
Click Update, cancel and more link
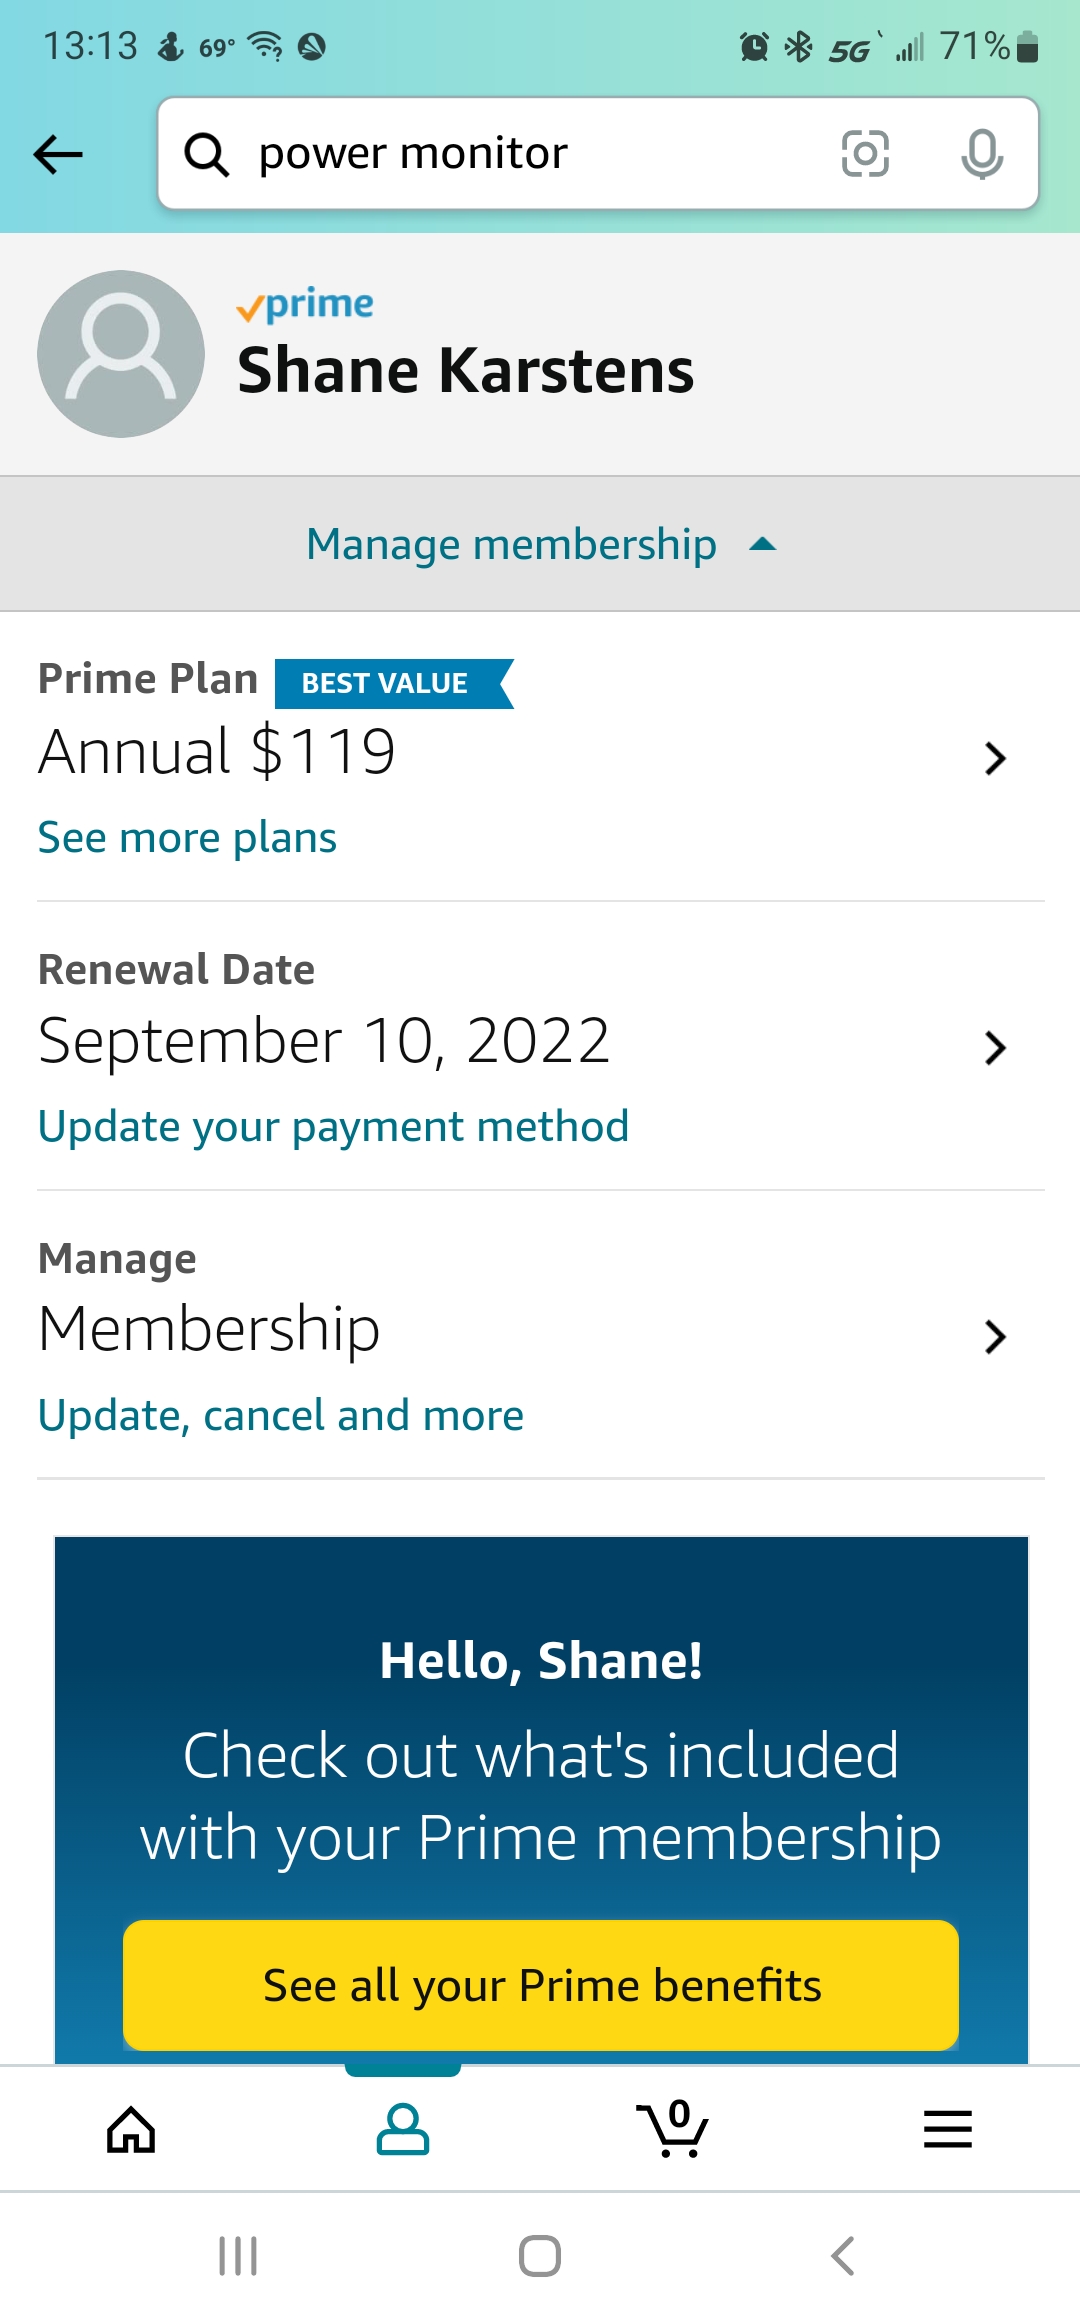tap(280, 1416)
